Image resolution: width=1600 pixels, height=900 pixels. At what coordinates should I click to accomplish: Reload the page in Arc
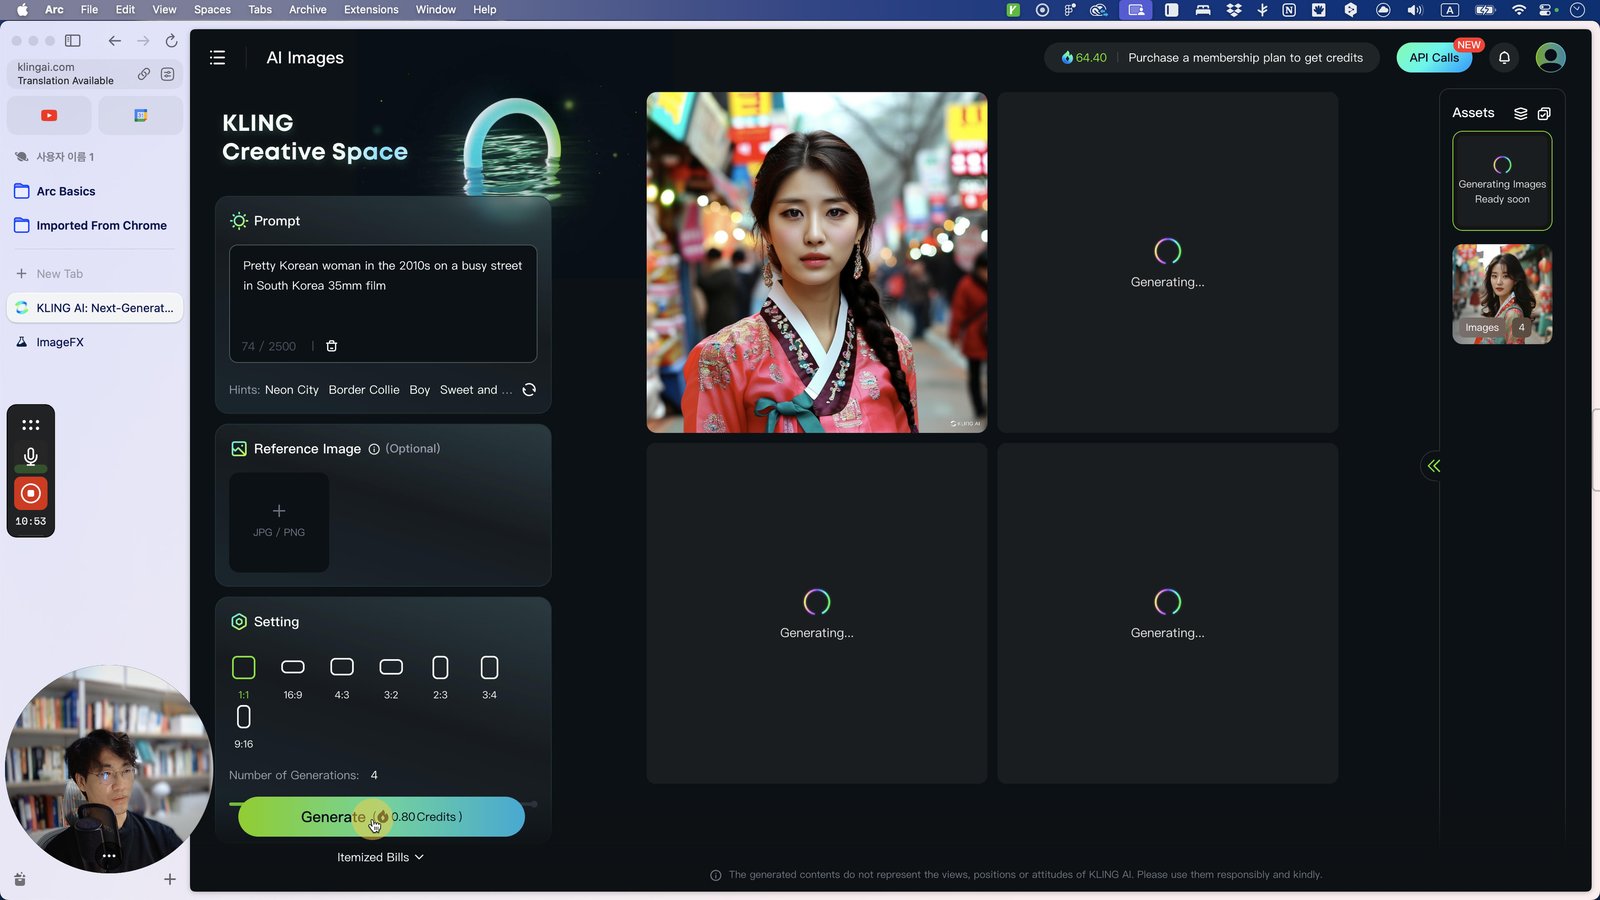171,41
